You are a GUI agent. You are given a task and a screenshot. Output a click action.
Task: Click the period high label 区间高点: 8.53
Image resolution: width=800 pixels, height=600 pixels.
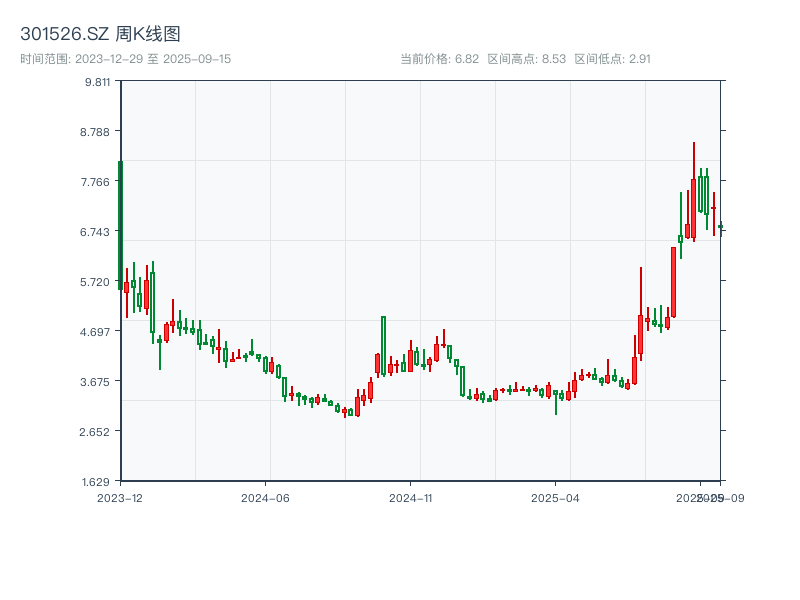pos(527,59)
